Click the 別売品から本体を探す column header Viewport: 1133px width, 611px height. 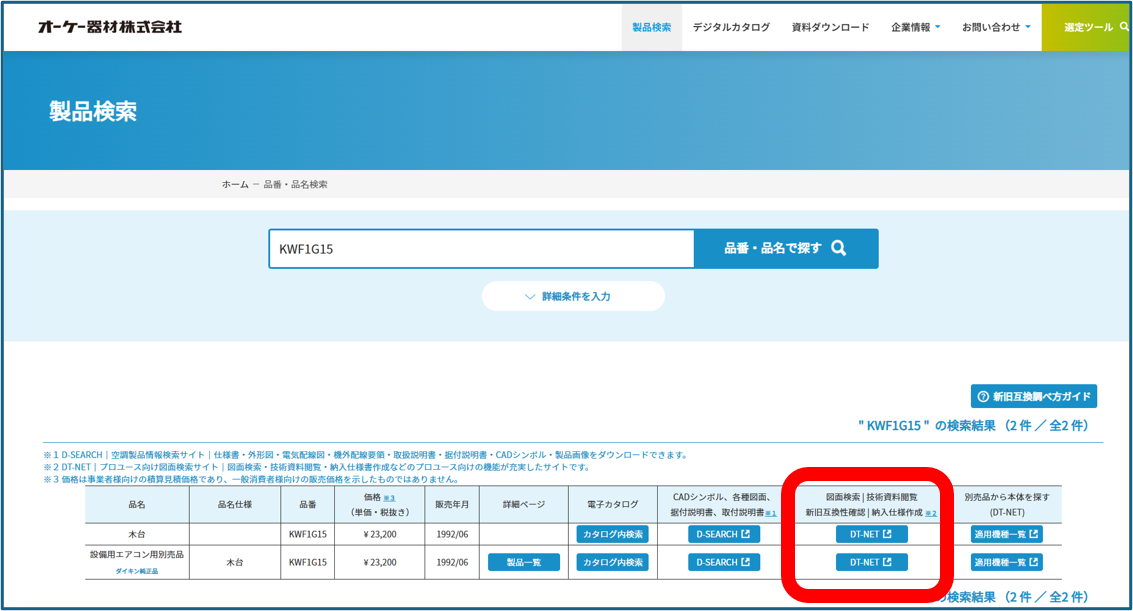1007,505
